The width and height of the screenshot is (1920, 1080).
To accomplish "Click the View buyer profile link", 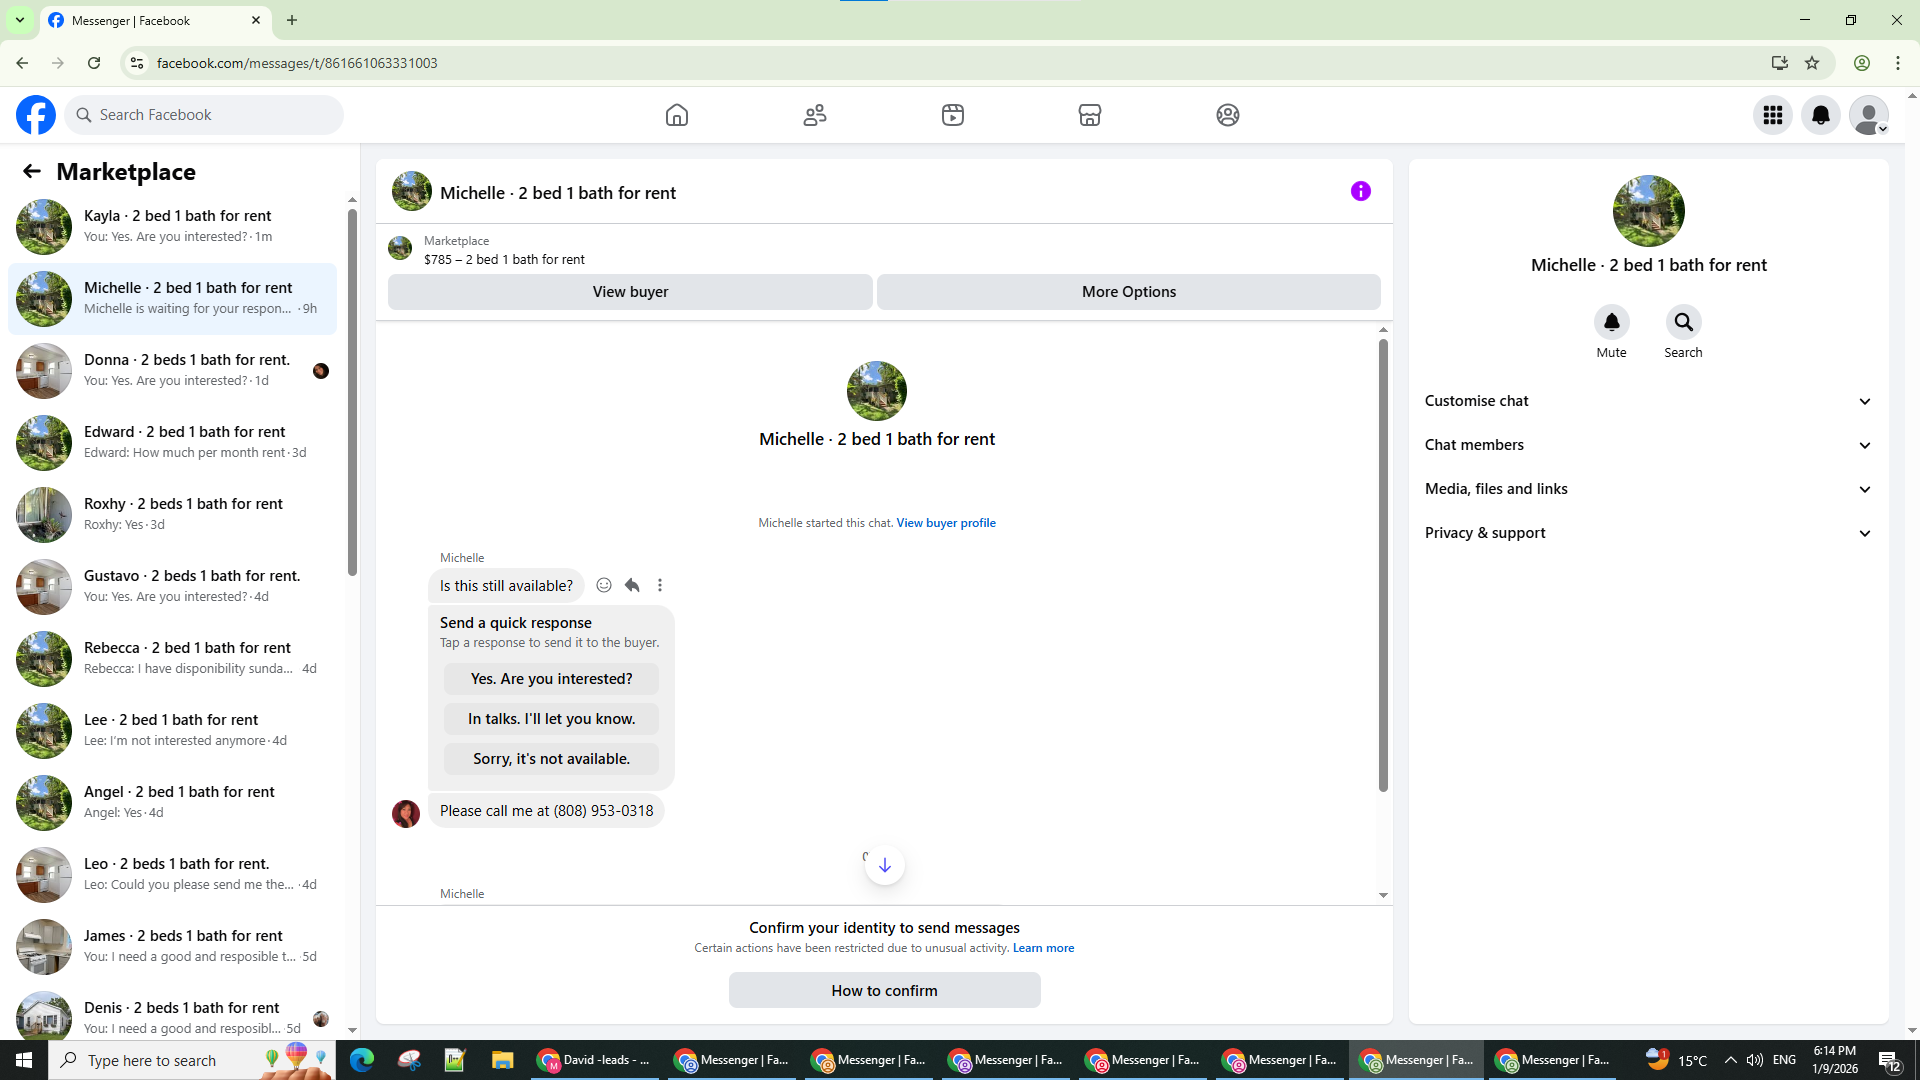I will [x=945, y=523].
